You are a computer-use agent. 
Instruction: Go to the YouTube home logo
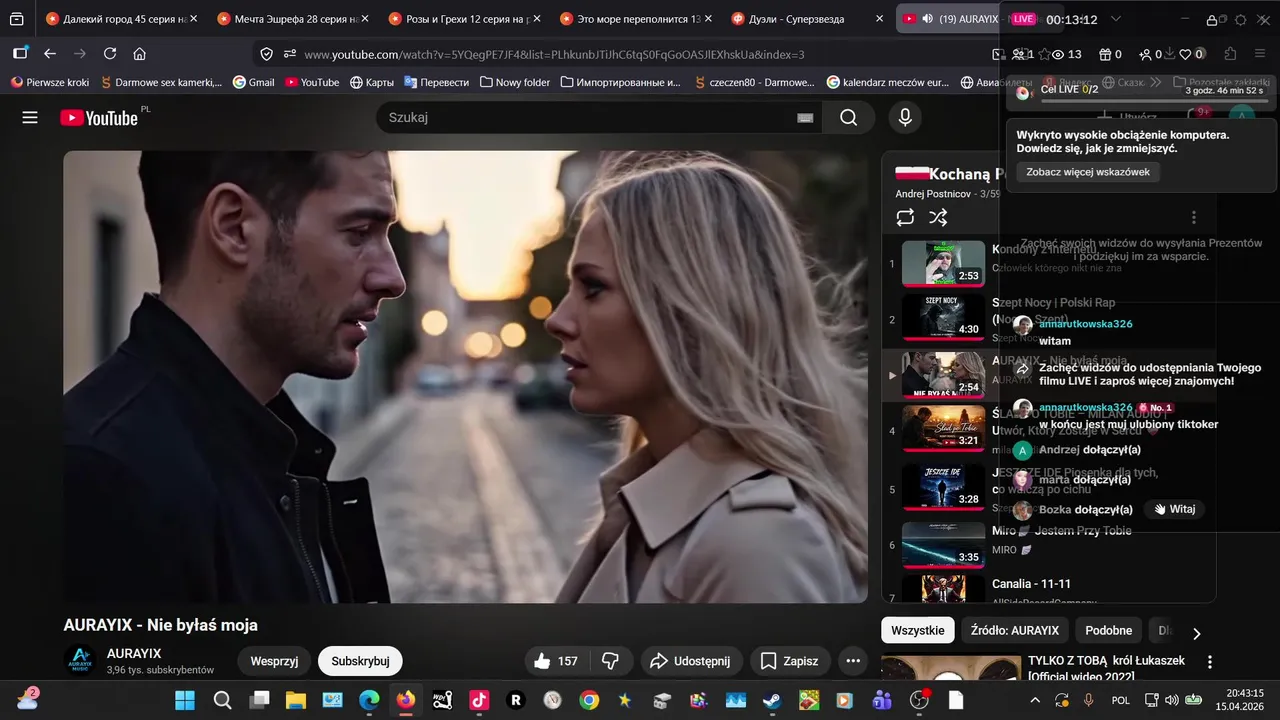click(99, 118)
